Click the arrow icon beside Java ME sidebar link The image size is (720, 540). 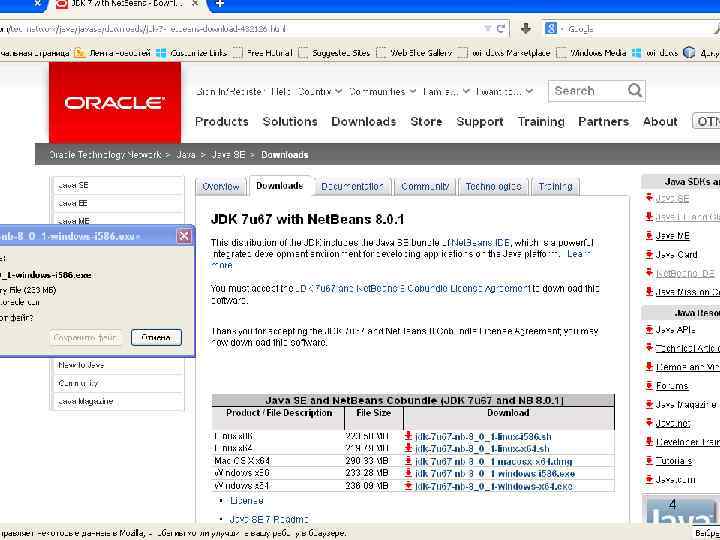(649, 236)
